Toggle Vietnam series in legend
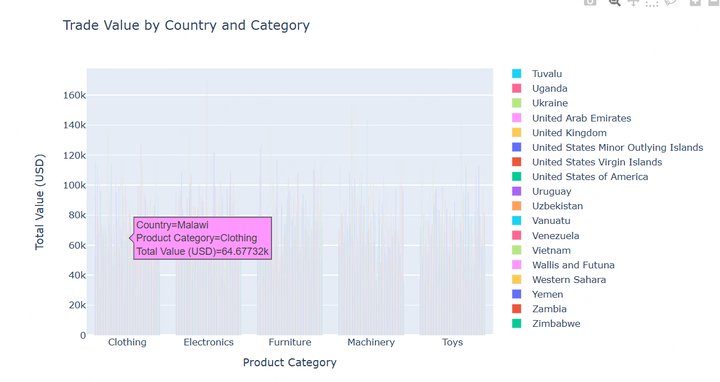The height and width of the screenshot is (382, 720). pyautogui.click(x=541, y=250)
